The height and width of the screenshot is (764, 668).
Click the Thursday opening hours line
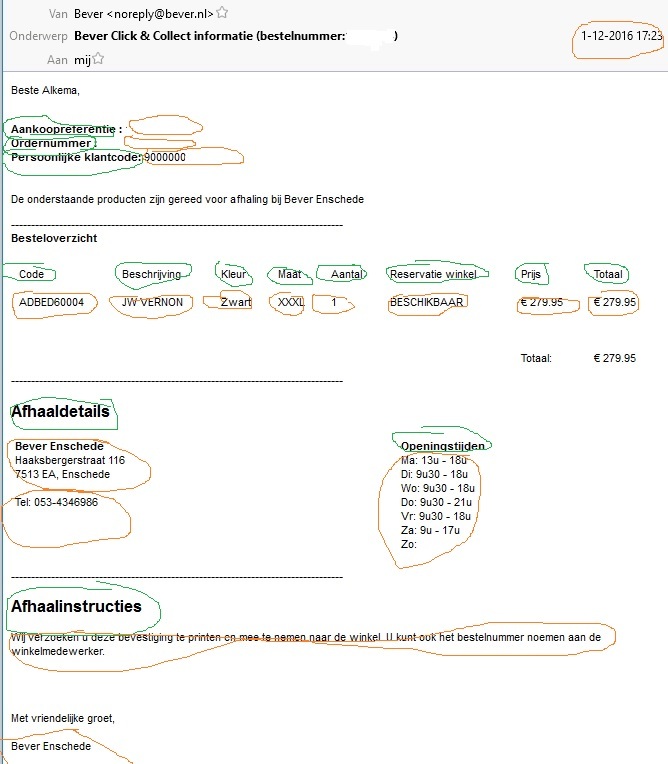[x=437, y=502]
